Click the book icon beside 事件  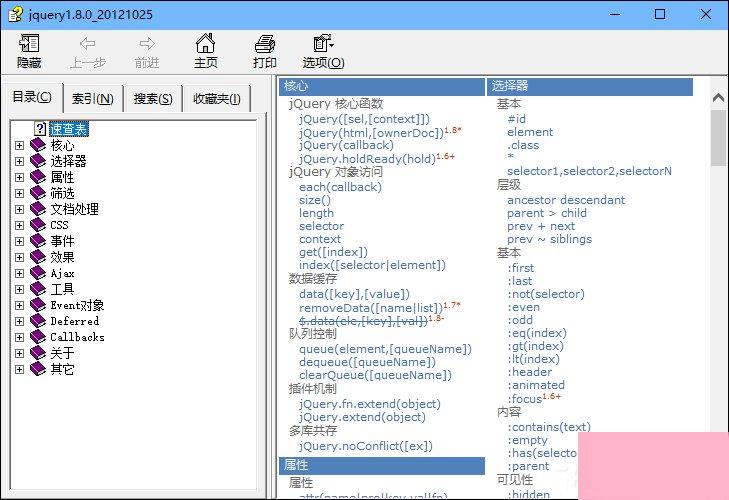click(38, 241)
